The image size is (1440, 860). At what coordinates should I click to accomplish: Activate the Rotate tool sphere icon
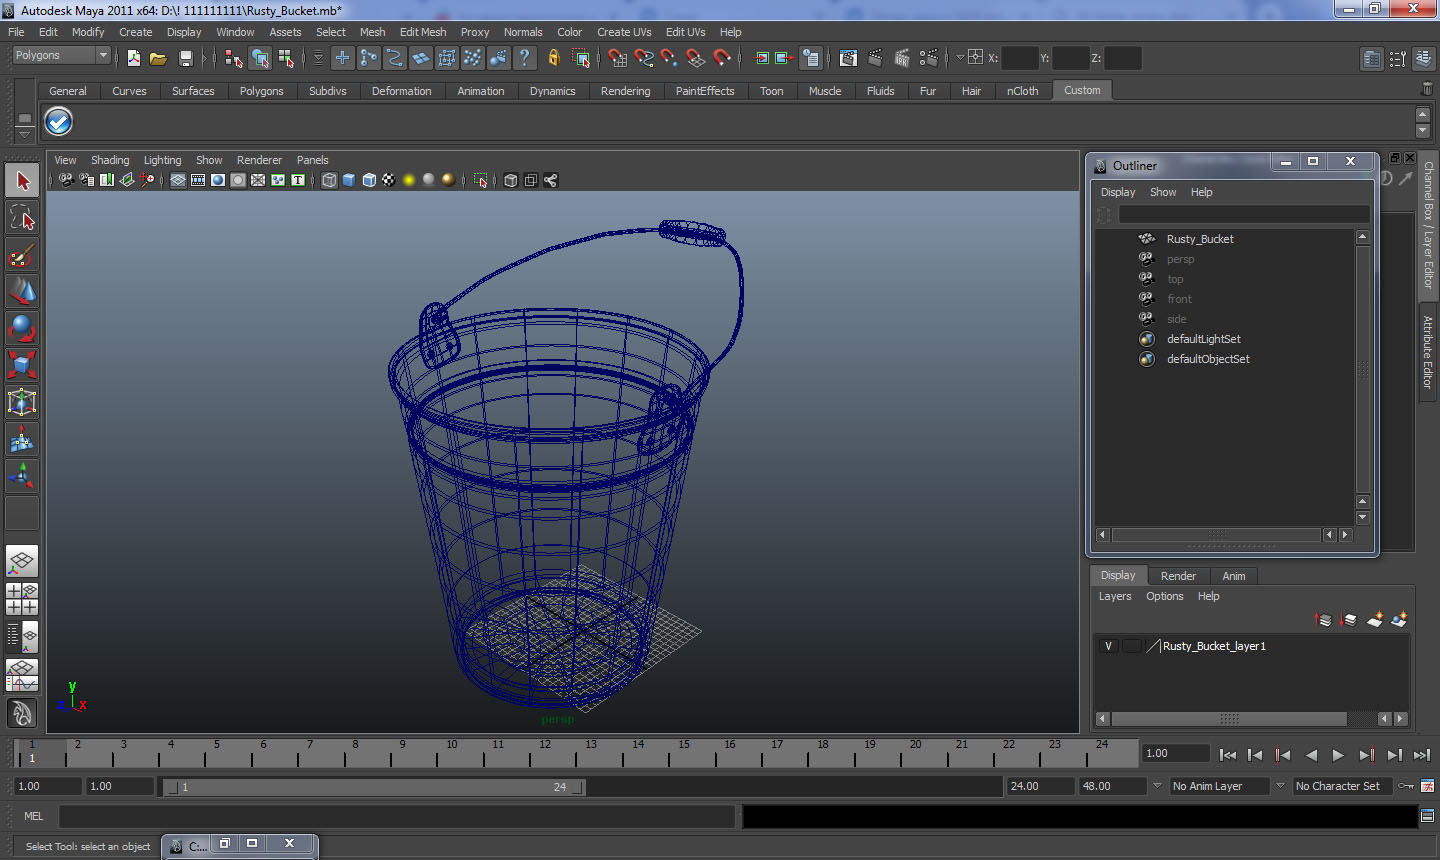point(22,328)
